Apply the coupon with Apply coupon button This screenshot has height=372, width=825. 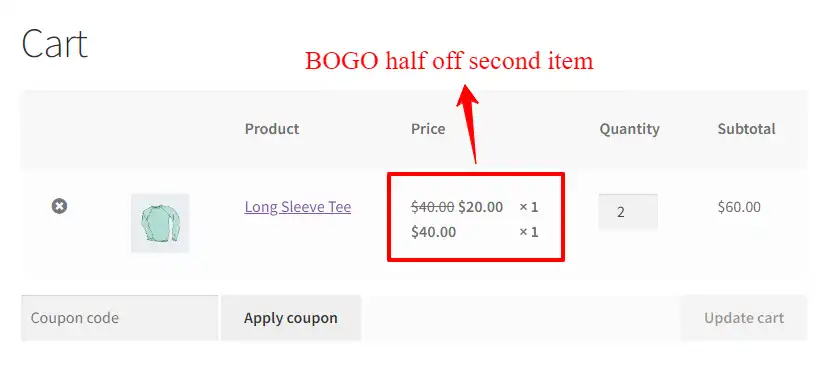point(291,318)
